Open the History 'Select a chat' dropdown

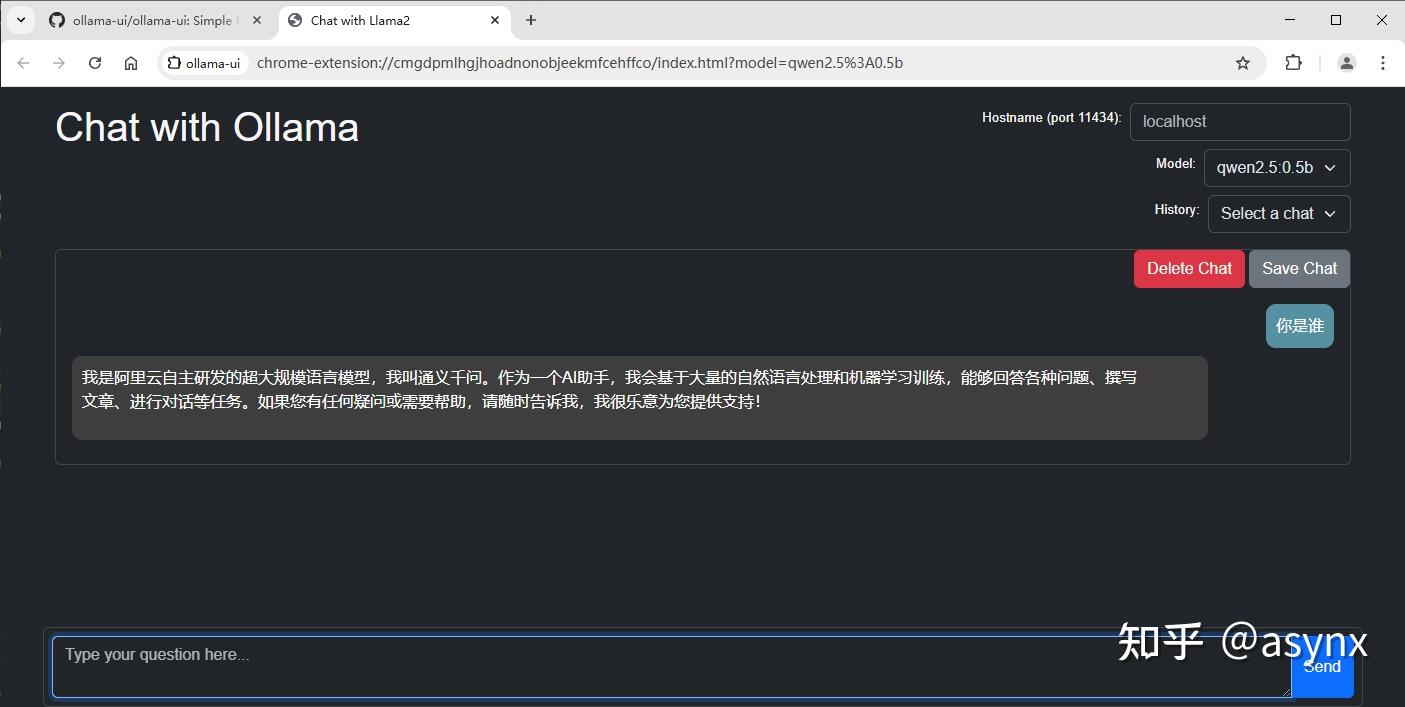1278,213
